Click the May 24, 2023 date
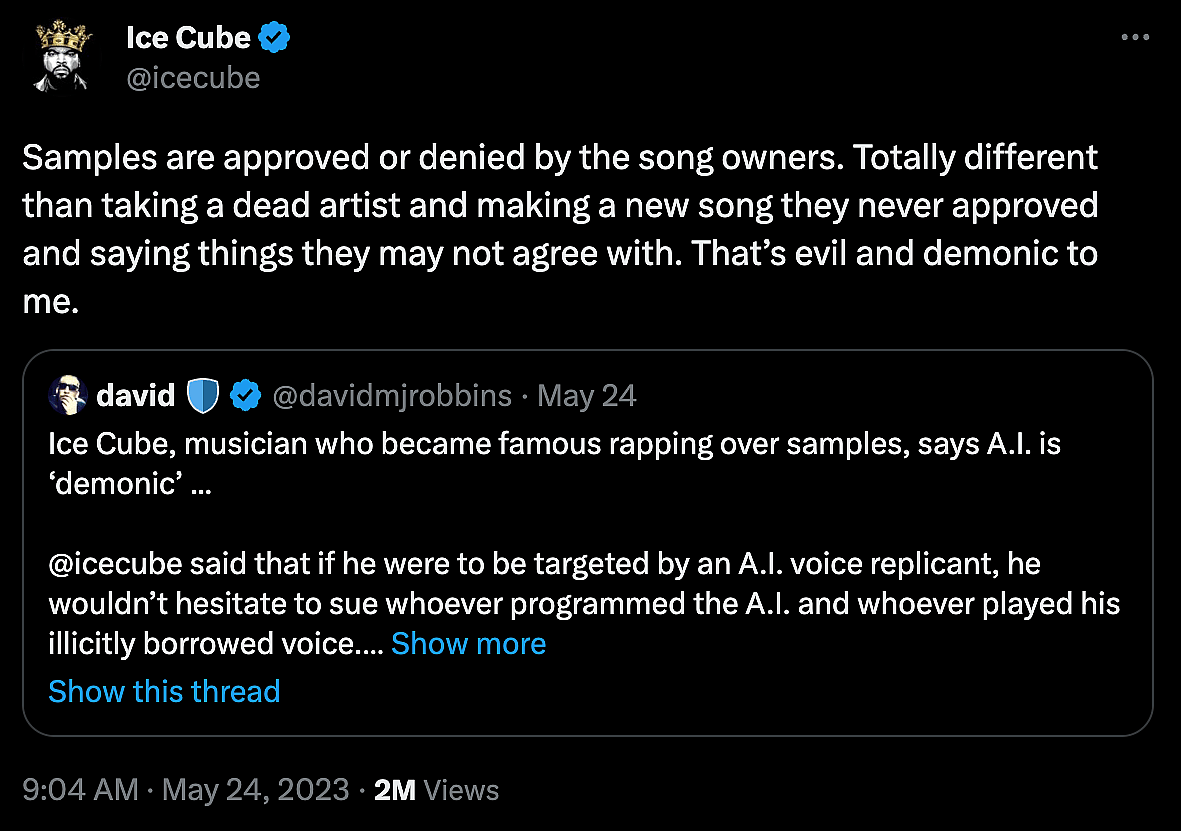The height and width of the screenshot is (831, 1181). pyautogui.click(x=256, y=790)
